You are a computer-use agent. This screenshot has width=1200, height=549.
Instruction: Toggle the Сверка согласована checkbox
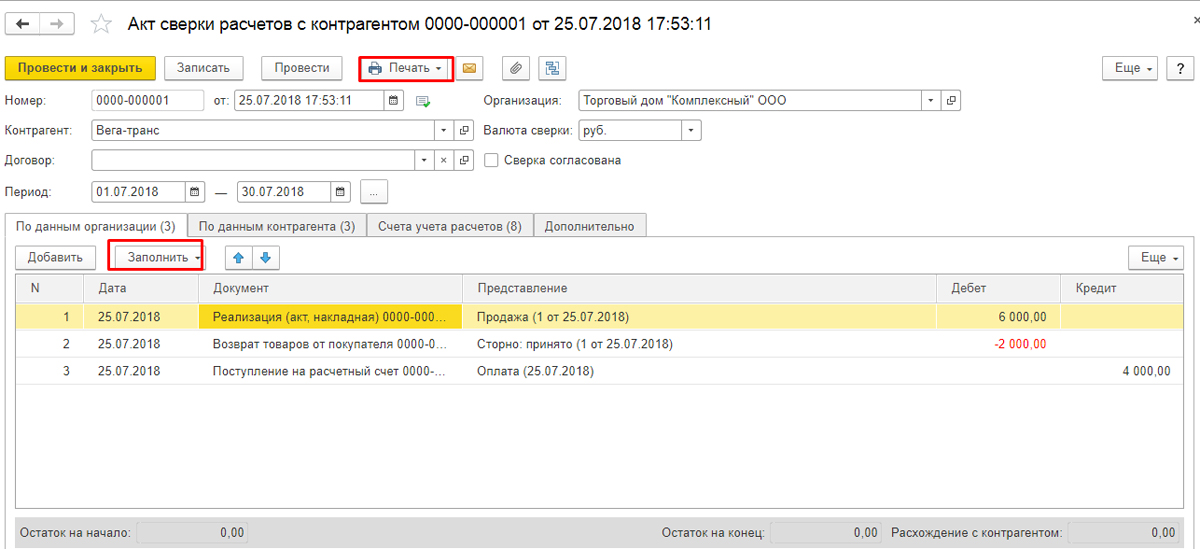pos(491,160)
